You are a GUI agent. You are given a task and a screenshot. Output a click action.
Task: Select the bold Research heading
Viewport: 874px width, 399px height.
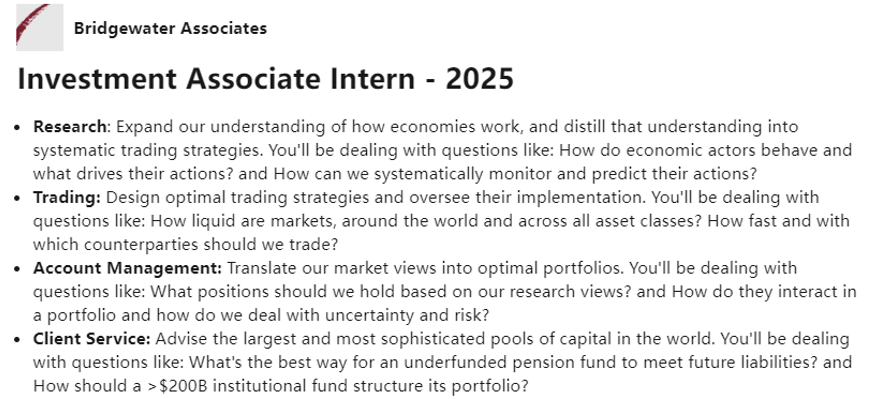[x=69, y=127]
